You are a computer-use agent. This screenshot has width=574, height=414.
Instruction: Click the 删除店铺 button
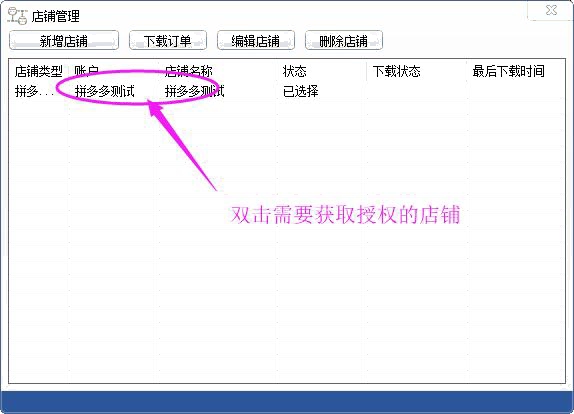click(344, 40)
